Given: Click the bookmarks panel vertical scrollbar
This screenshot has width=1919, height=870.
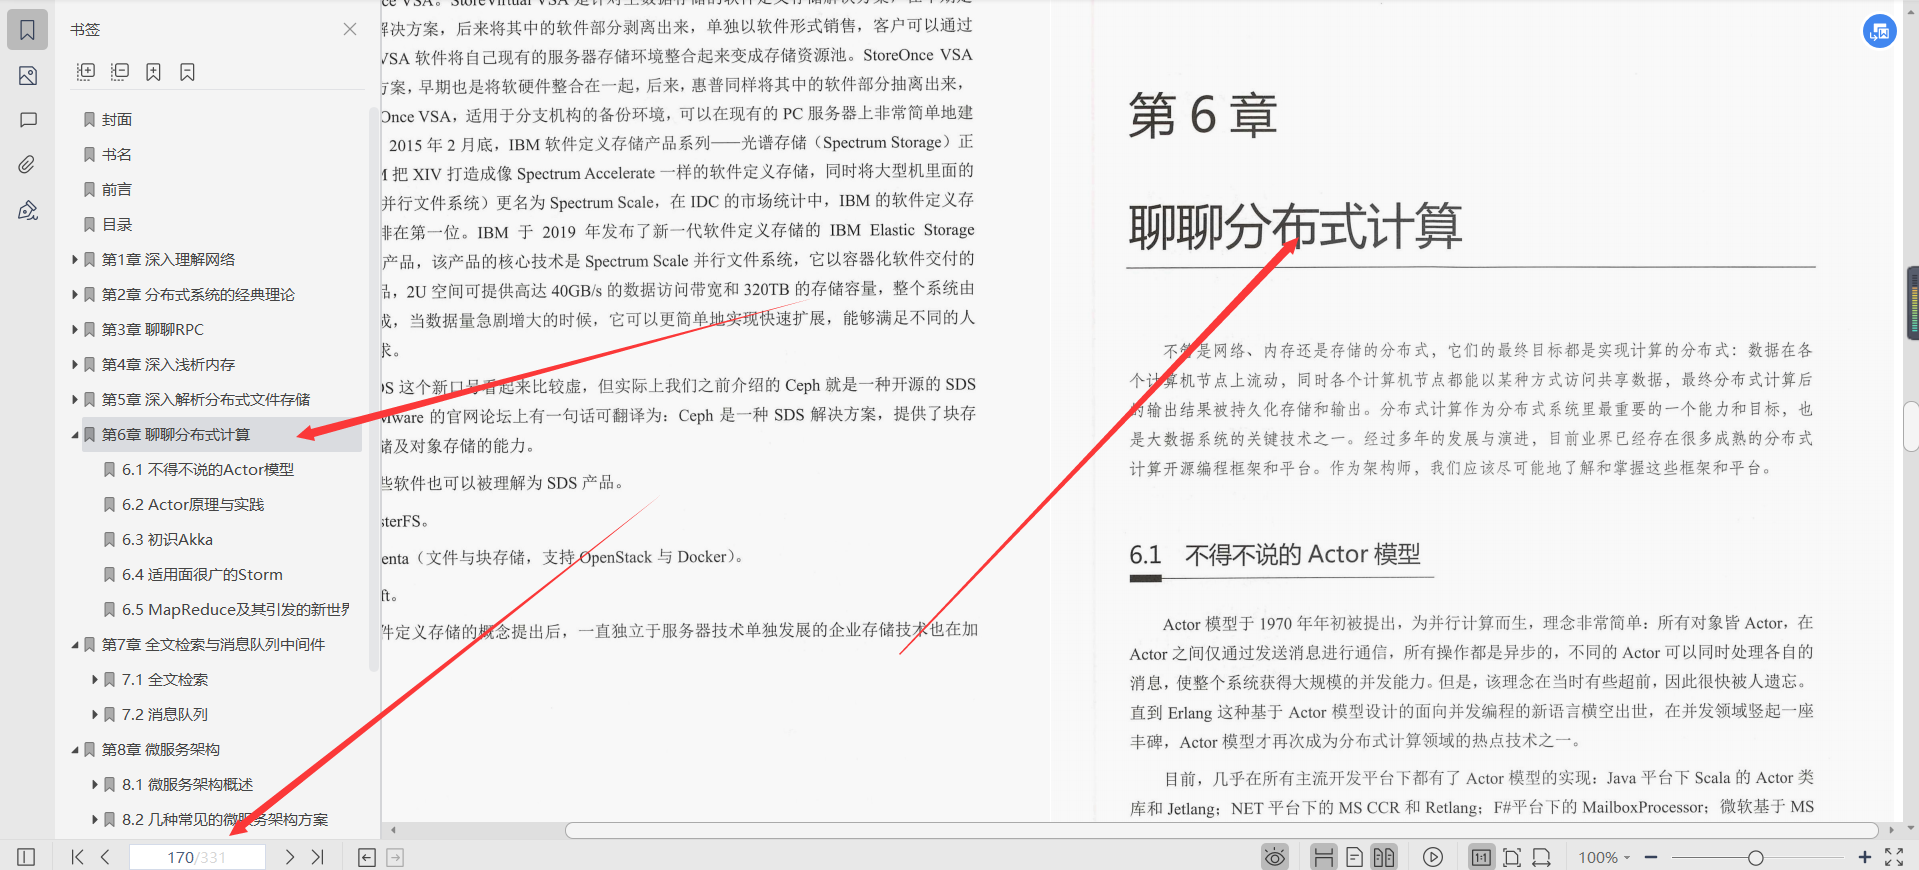Looking at the screenshot, I should point(374,390).
